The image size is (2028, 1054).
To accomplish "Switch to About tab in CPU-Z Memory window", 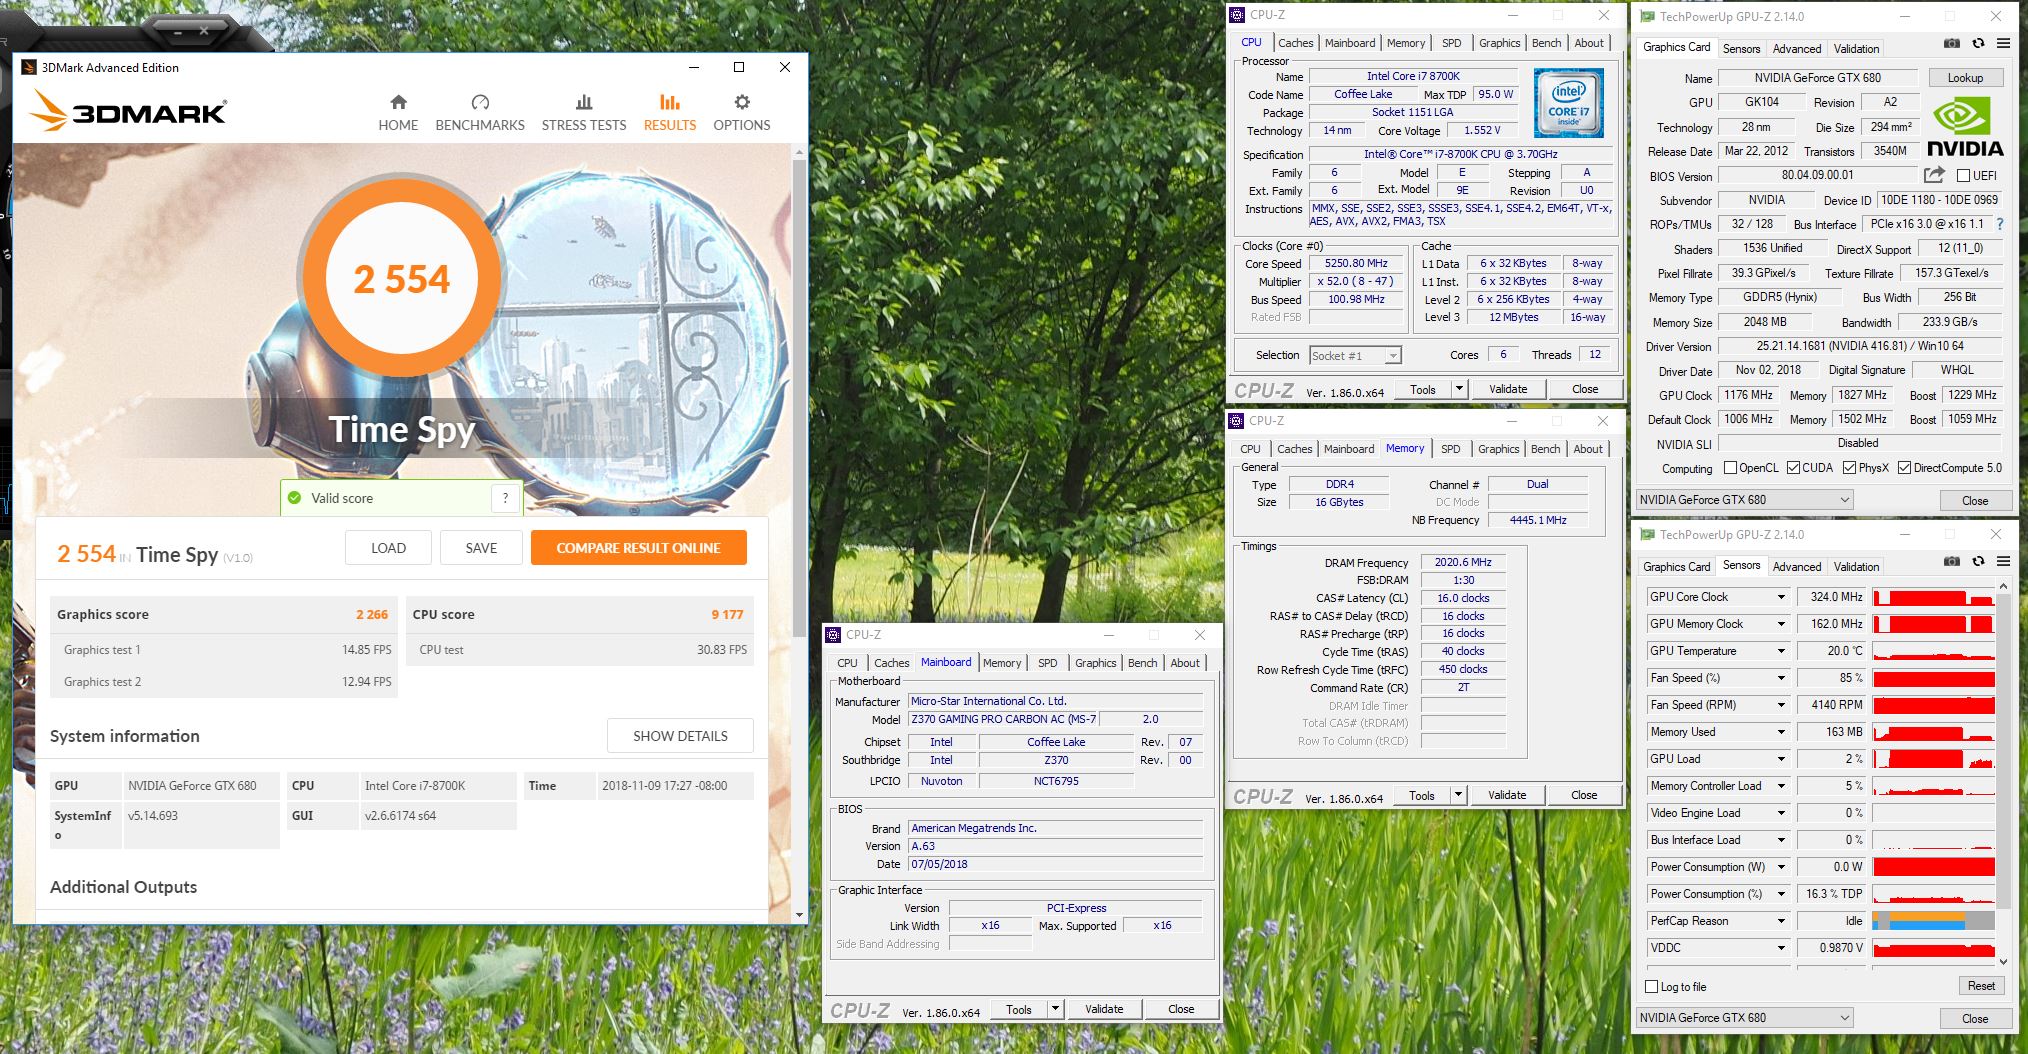I will (x=1587, y=449).
